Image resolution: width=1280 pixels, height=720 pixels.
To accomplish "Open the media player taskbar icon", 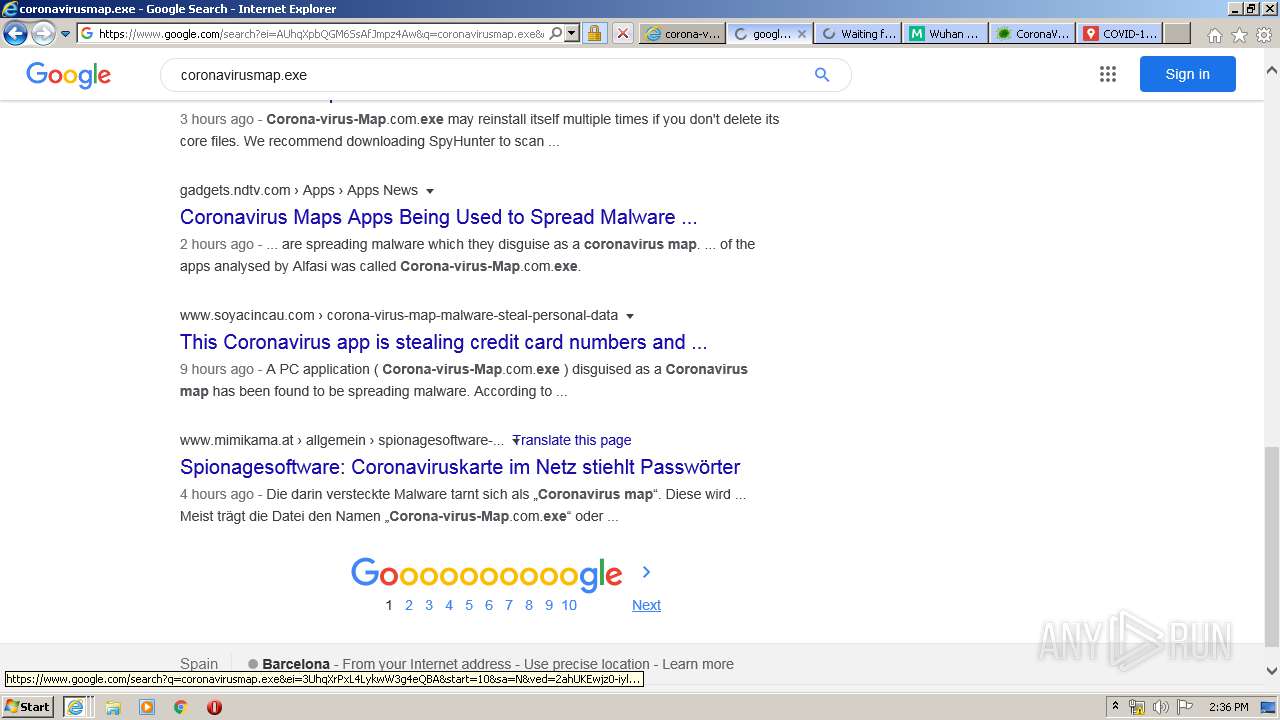I will click(x=147, y=707).
